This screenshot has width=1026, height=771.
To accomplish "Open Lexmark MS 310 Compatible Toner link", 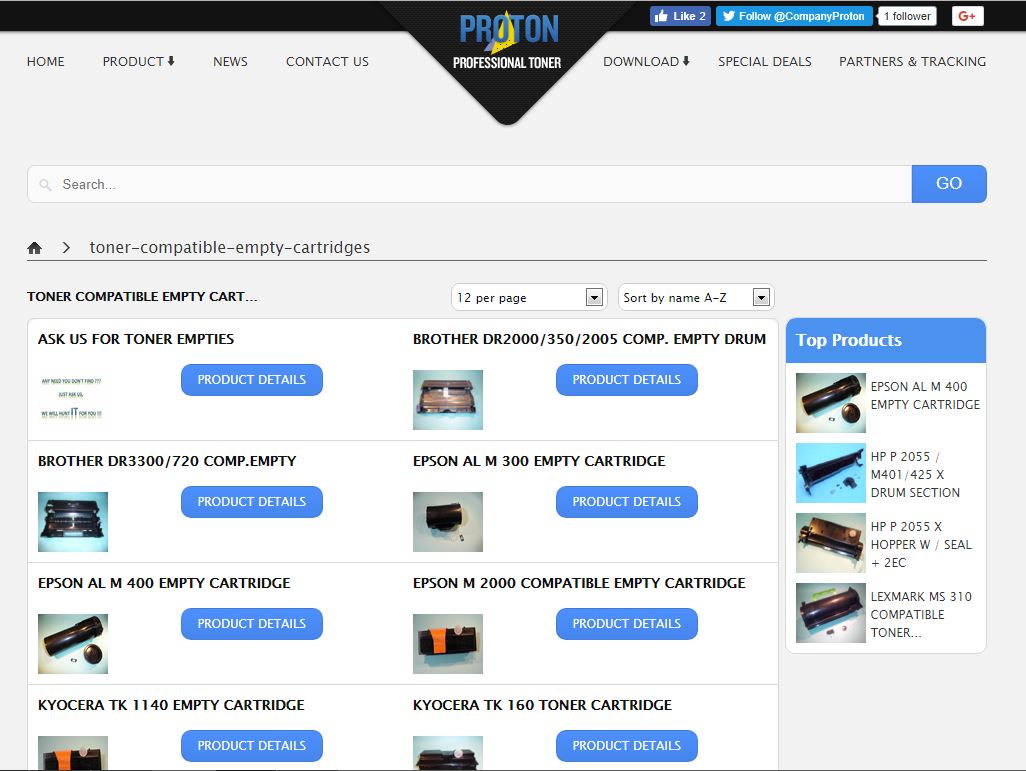I will coord(921,615).
